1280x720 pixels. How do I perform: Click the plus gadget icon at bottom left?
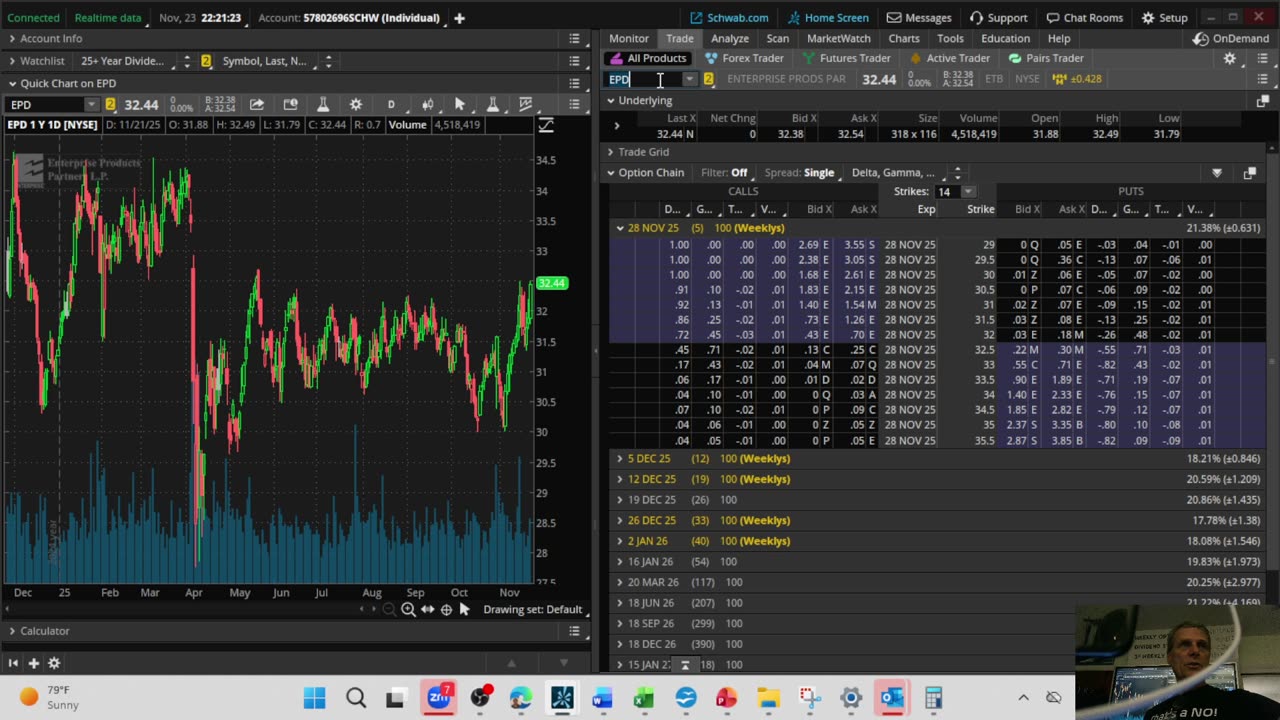pos(33,663)
